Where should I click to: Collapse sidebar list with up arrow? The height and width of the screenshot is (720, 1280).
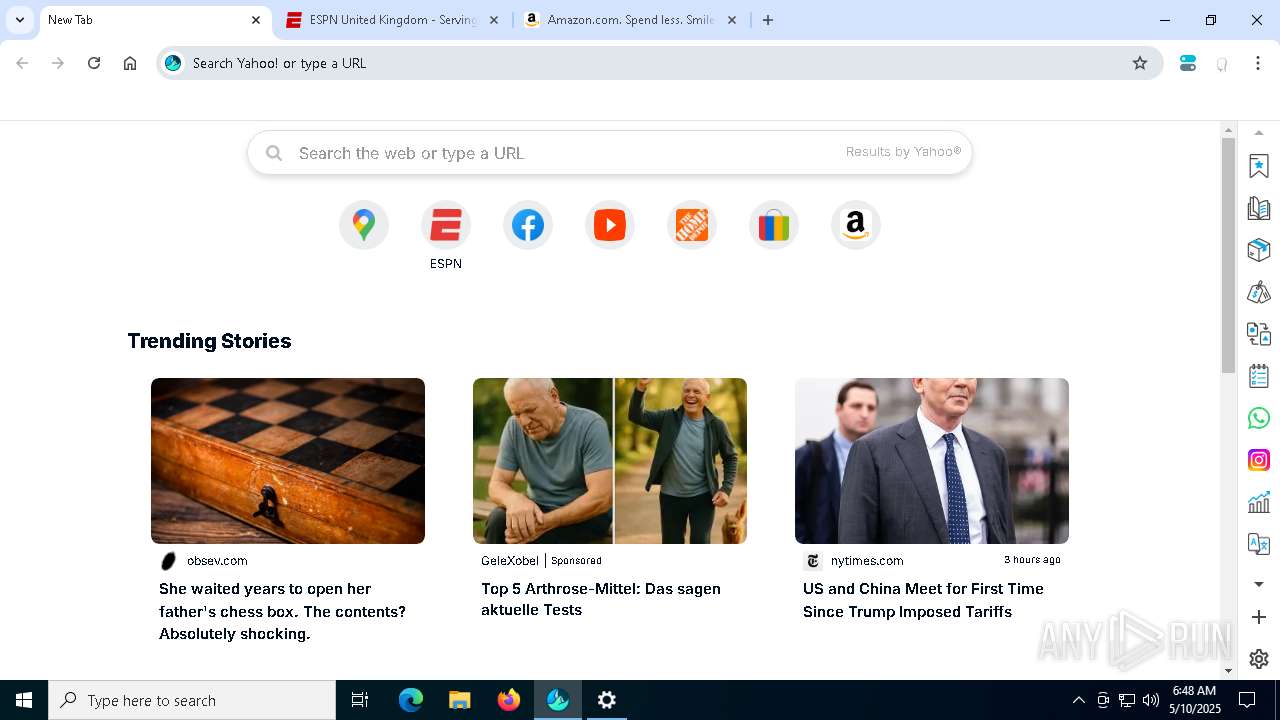click(x=1259, y=133)
